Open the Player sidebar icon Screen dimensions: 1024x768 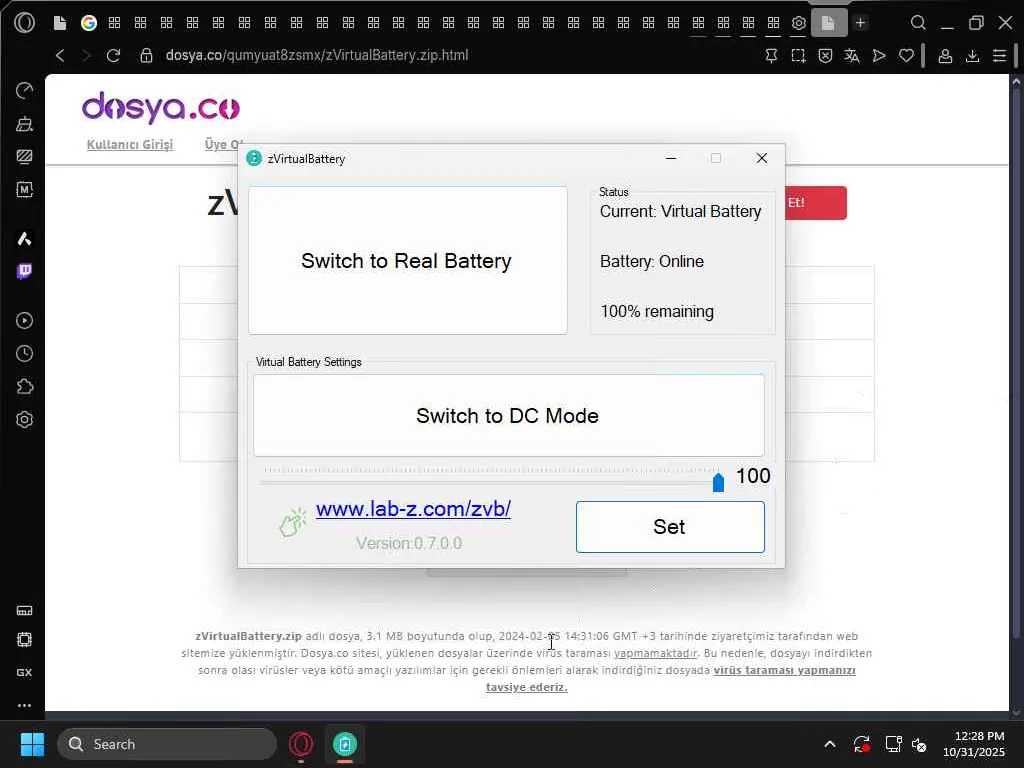pyautogui.click(x=24, y=321)
